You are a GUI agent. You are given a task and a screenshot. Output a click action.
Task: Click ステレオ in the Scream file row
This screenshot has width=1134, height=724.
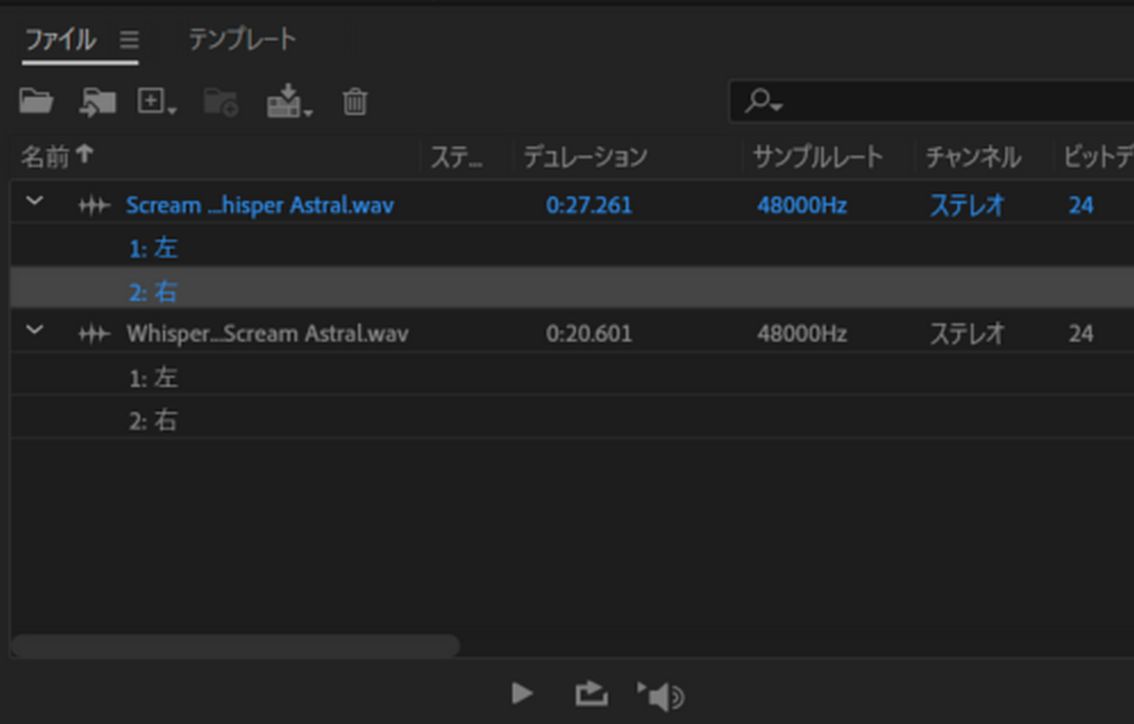968,205
